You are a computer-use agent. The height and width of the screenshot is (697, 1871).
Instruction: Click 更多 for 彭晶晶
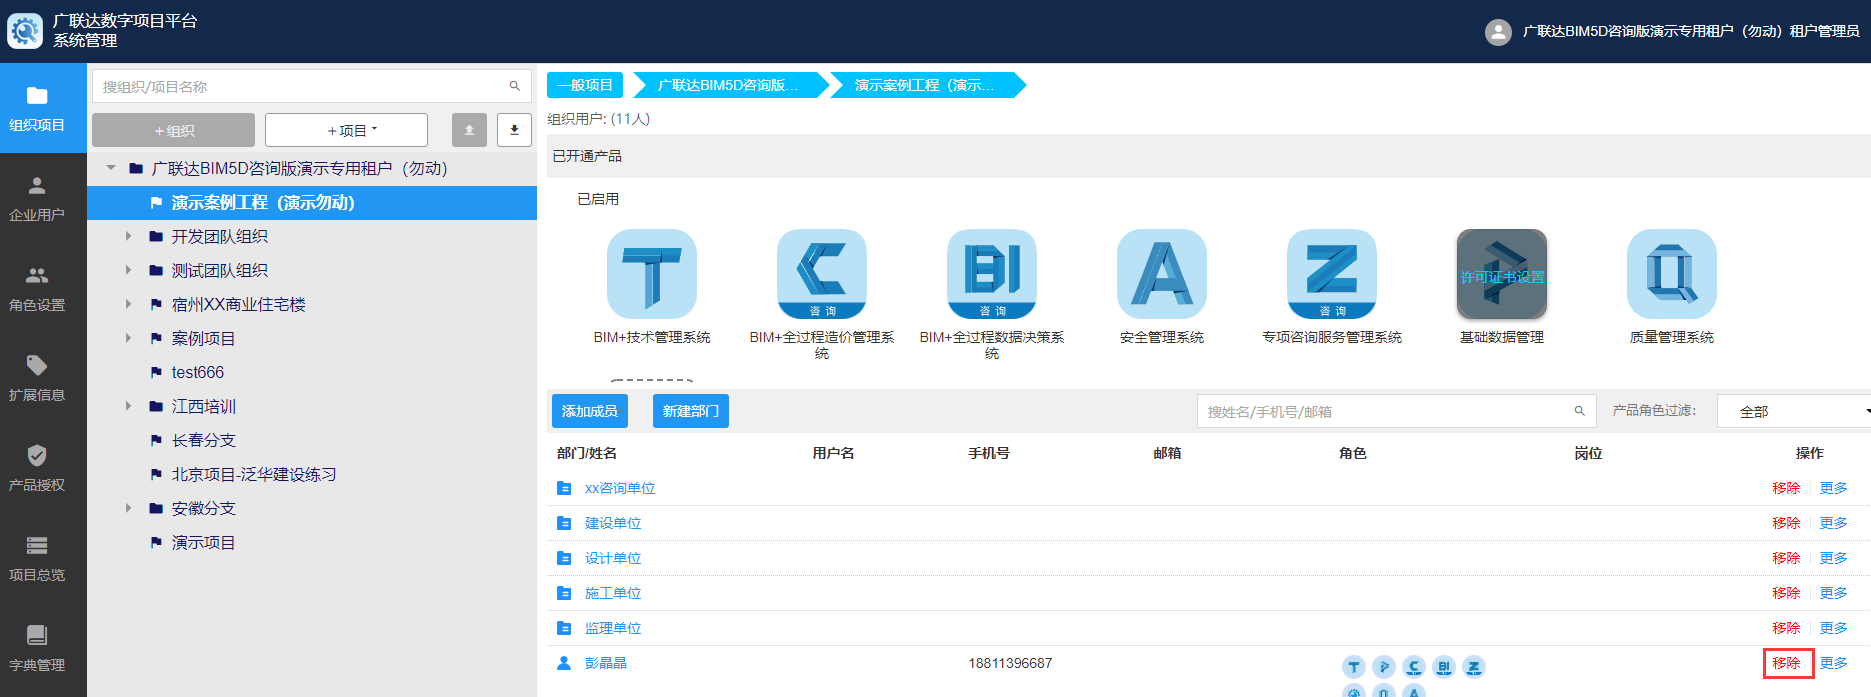(x=1833, y=663)
